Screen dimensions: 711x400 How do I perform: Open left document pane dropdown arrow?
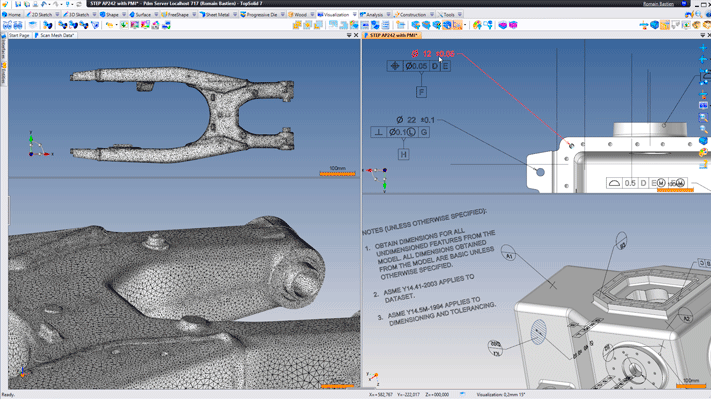349,35
